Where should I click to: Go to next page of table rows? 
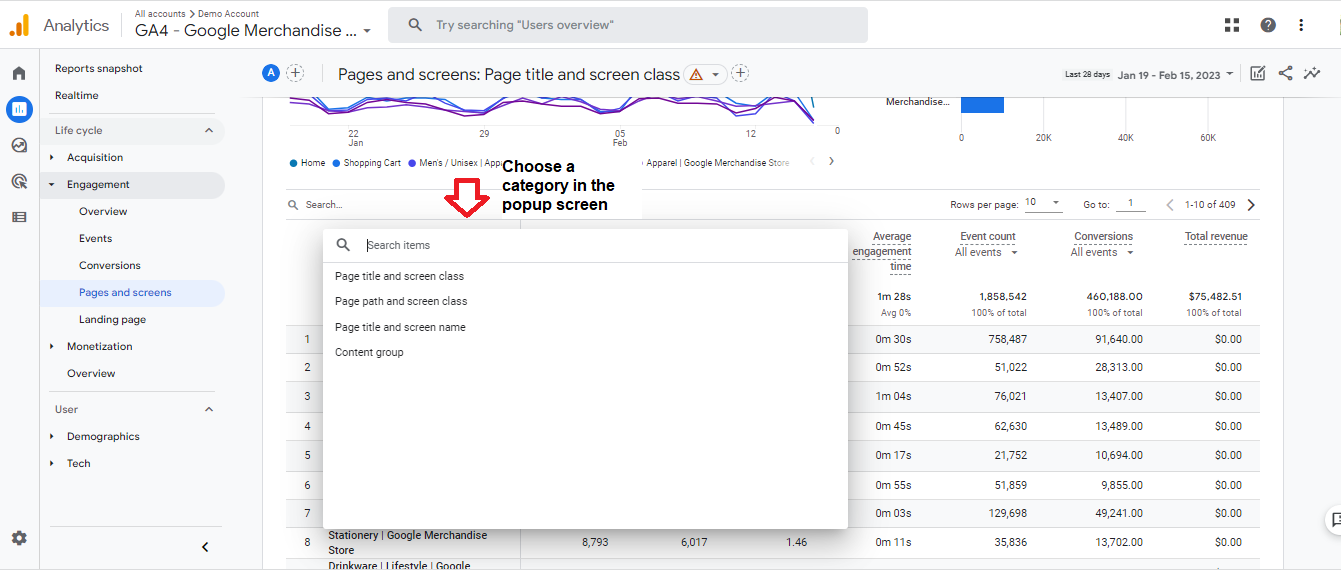1251,205
